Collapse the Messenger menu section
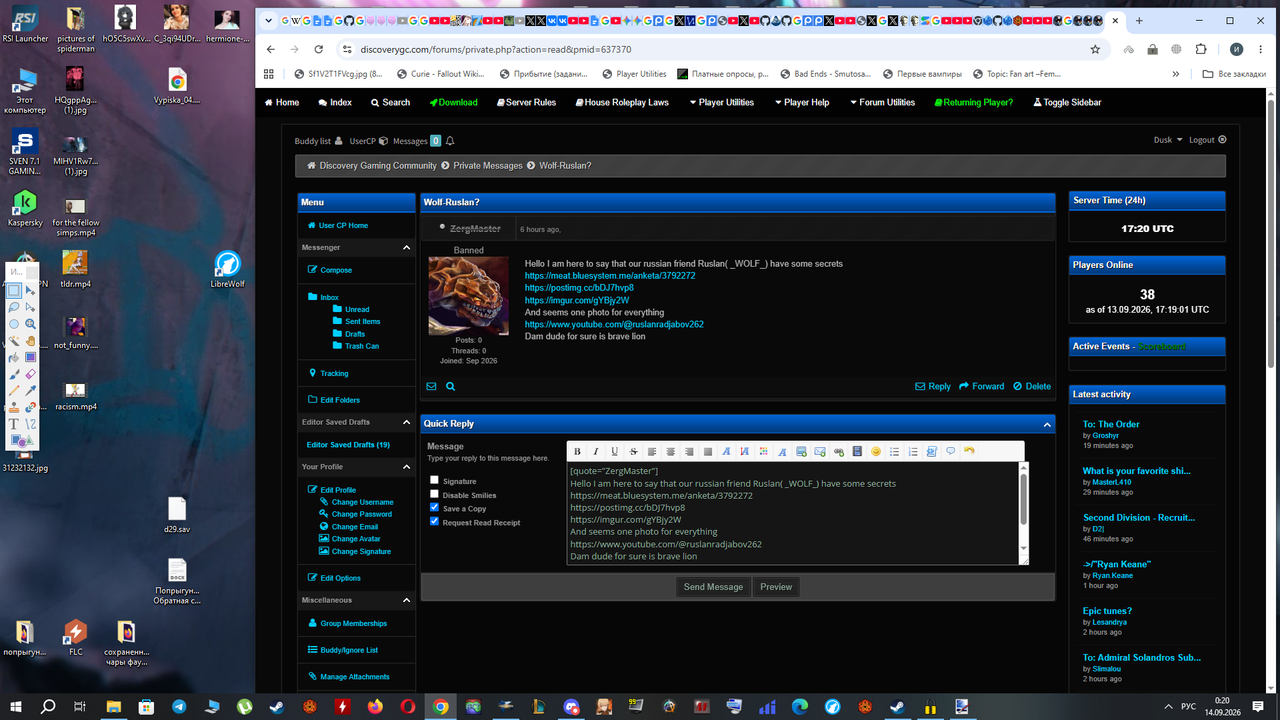 407,247
